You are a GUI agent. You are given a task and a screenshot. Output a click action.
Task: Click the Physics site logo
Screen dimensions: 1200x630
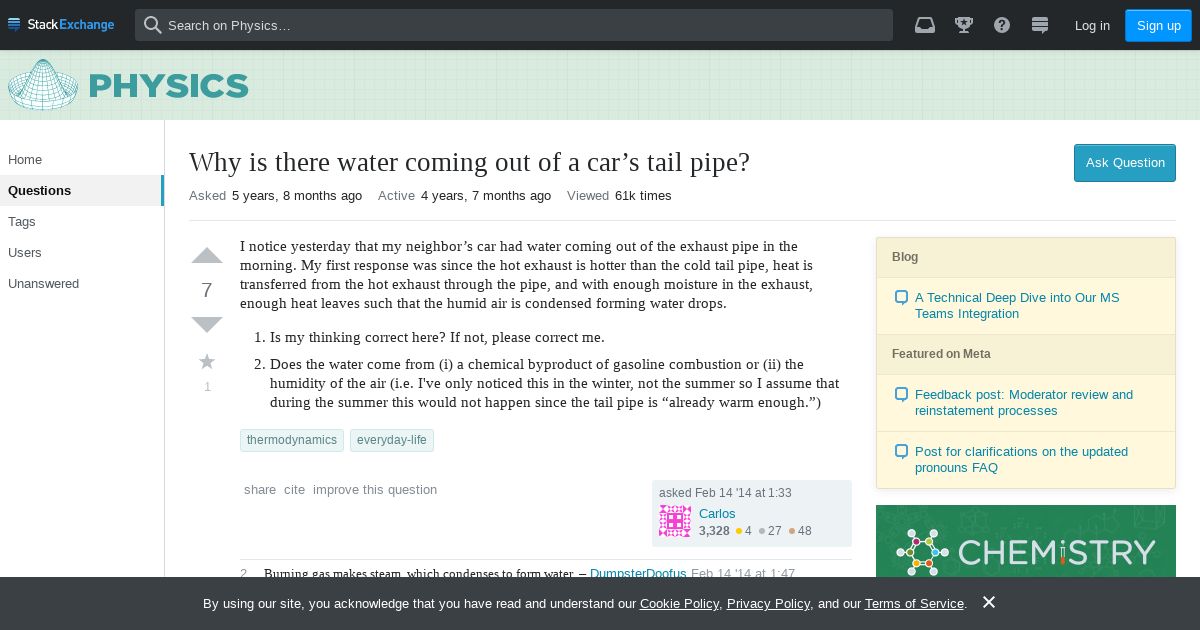click(x=128, y=85)
